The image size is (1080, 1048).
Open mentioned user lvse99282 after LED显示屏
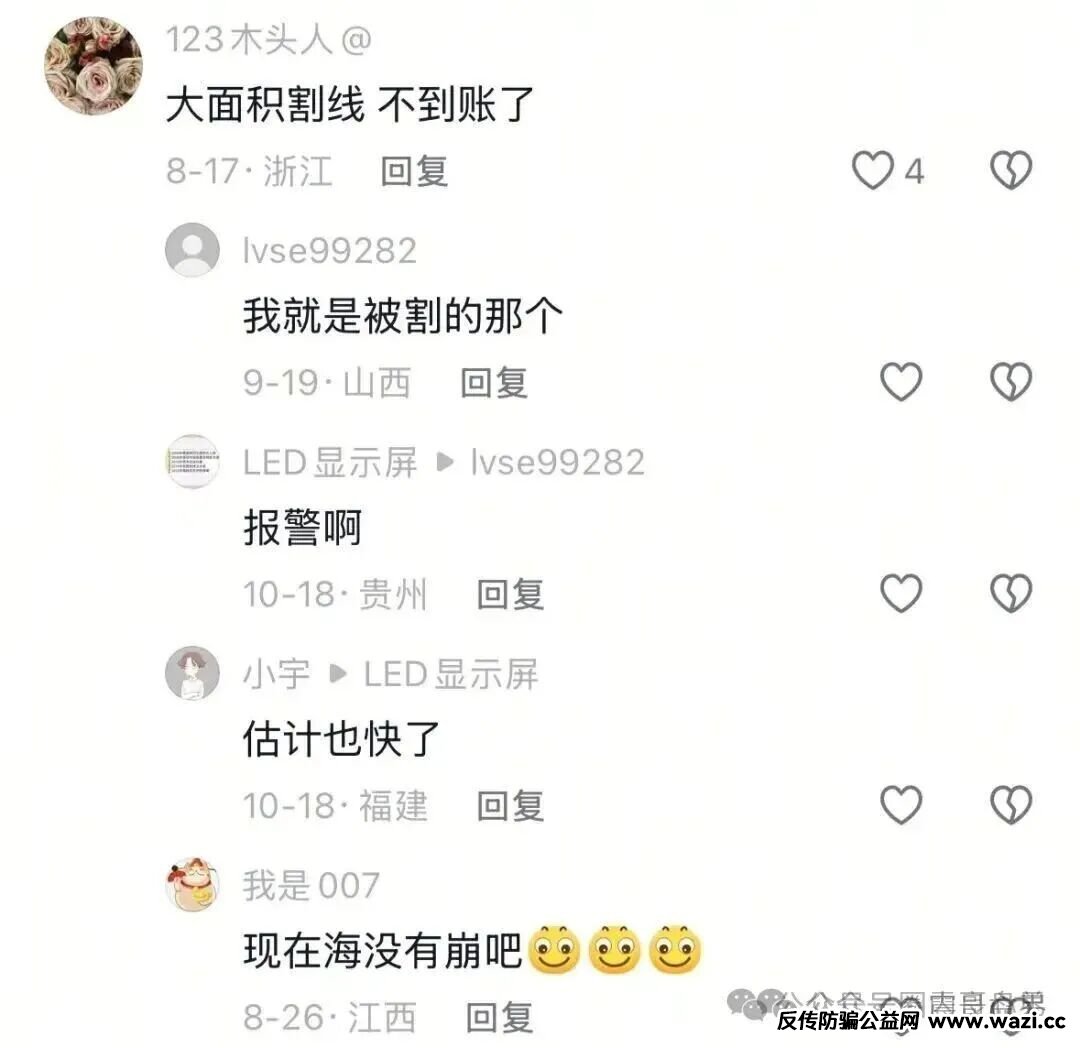point(558,462)
